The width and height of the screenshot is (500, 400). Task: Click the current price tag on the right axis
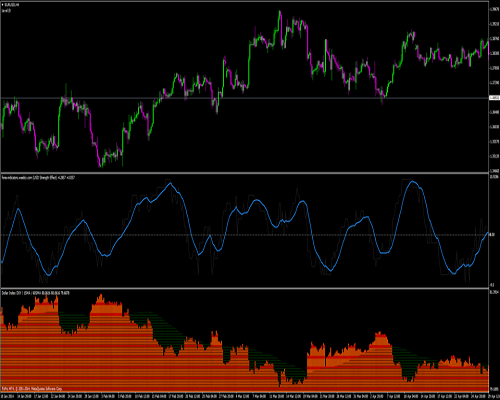pyautogui.click(x=494, y=98)
